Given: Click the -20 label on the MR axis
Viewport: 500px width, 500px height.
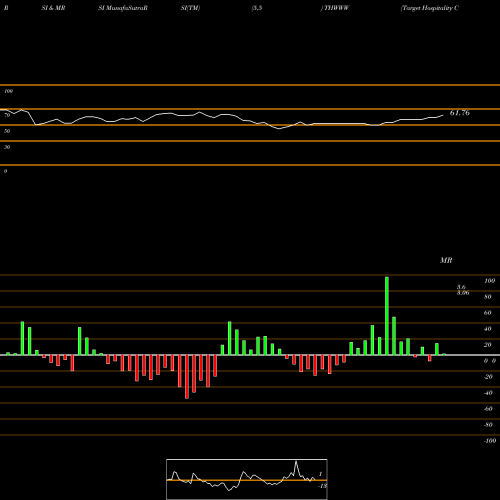Looking at the screenshot, I should pyautogui.click(x=488, y=377).
